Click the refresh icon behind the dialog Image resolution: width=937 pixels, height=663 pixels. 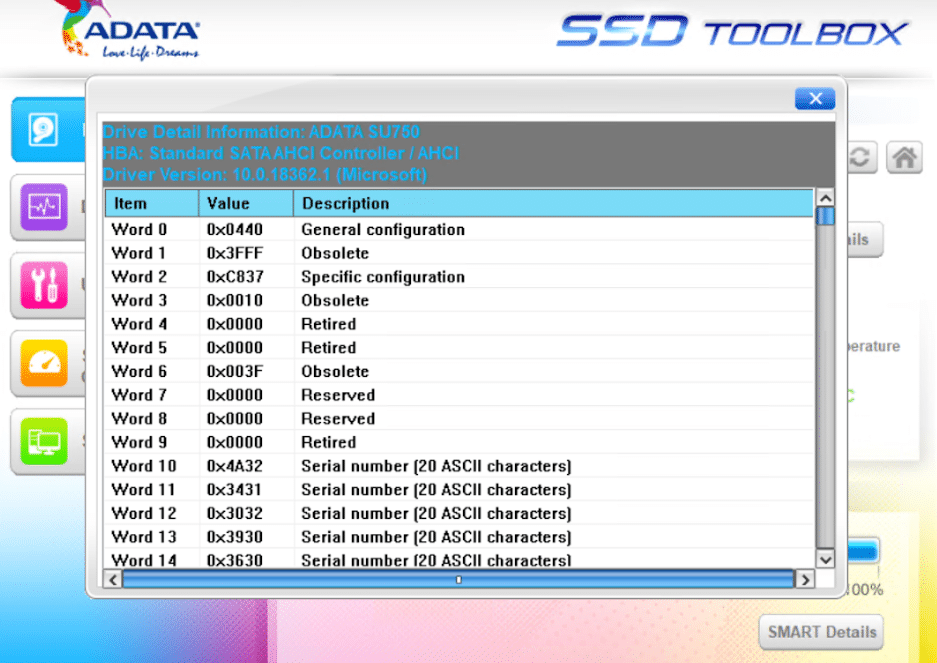tap(861, 157)
